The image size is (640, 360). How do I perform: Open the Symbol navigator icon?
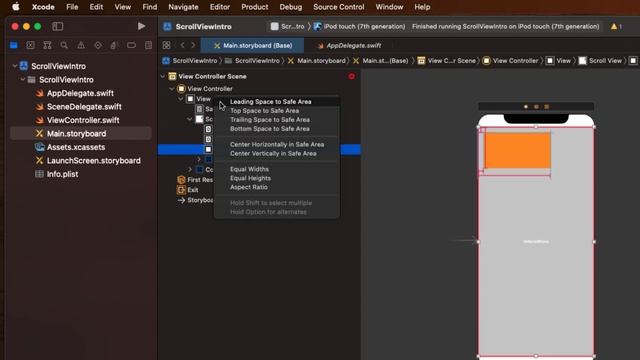47,45
